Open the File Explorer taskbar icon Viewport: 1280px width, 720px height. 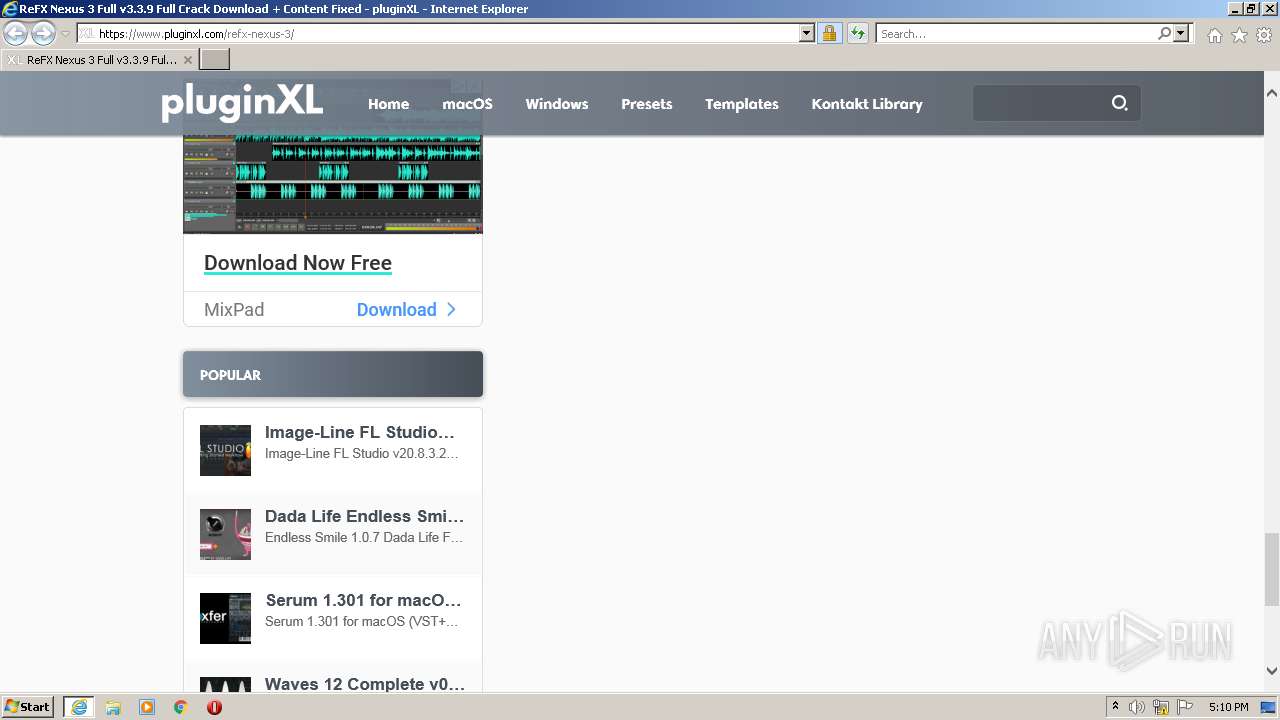point(113,707)
